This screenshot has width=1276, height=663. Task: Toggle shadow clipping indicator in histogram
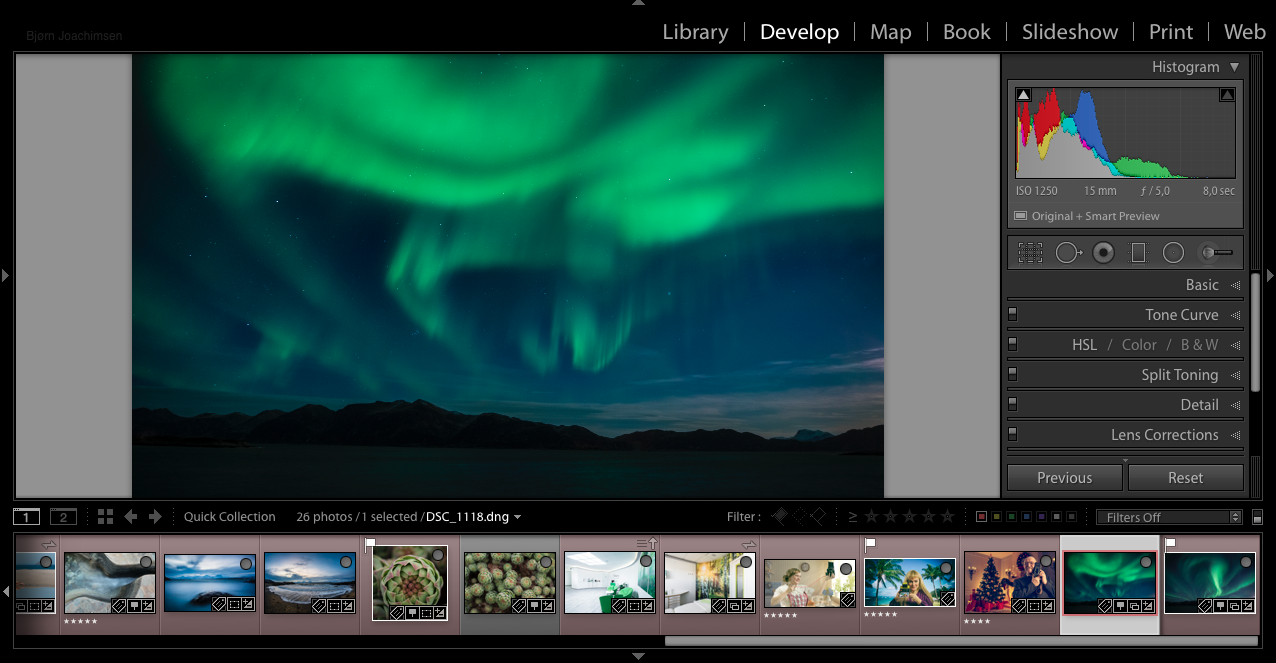click(x=1023, y=95)
